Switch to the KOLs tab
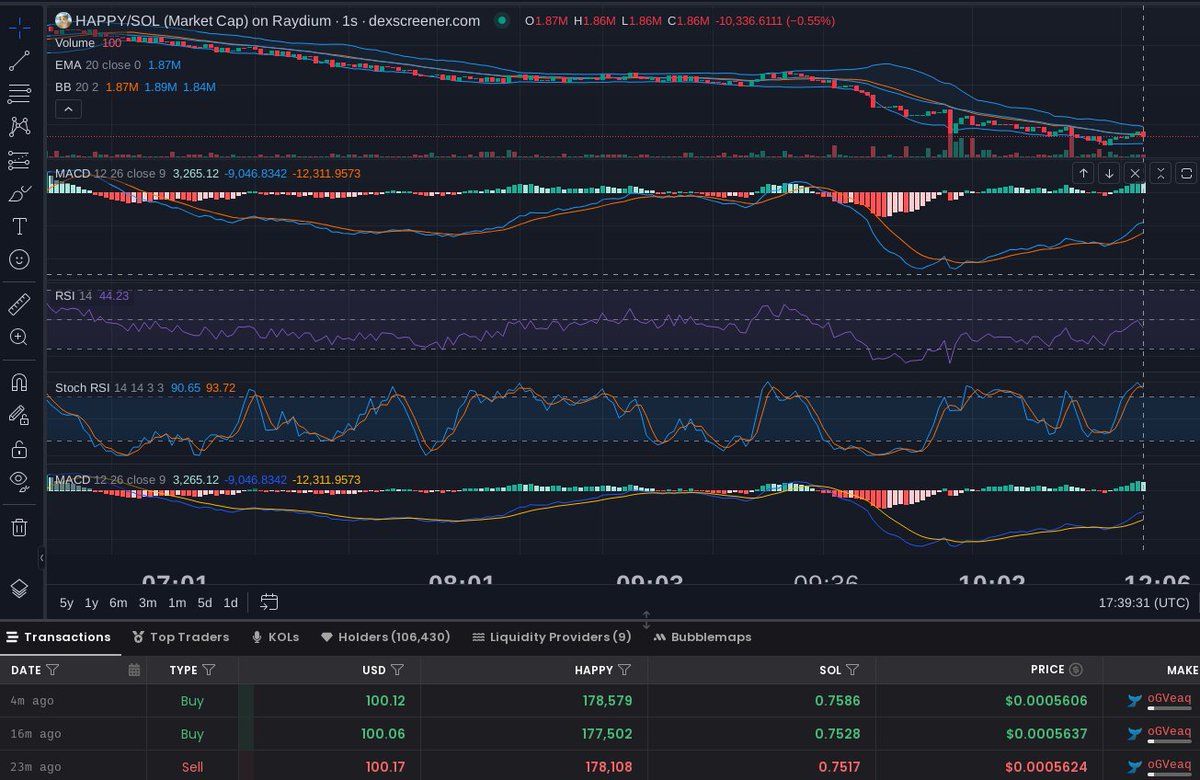Screen dimensions: 1200x780 tap(275, 637)
